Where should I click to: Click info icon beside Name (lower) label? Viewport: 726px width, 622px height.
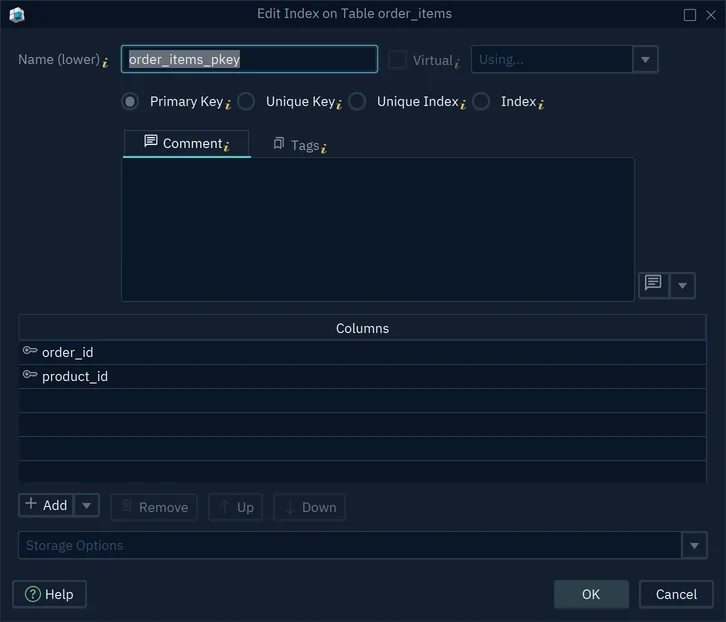click(105, 63)
